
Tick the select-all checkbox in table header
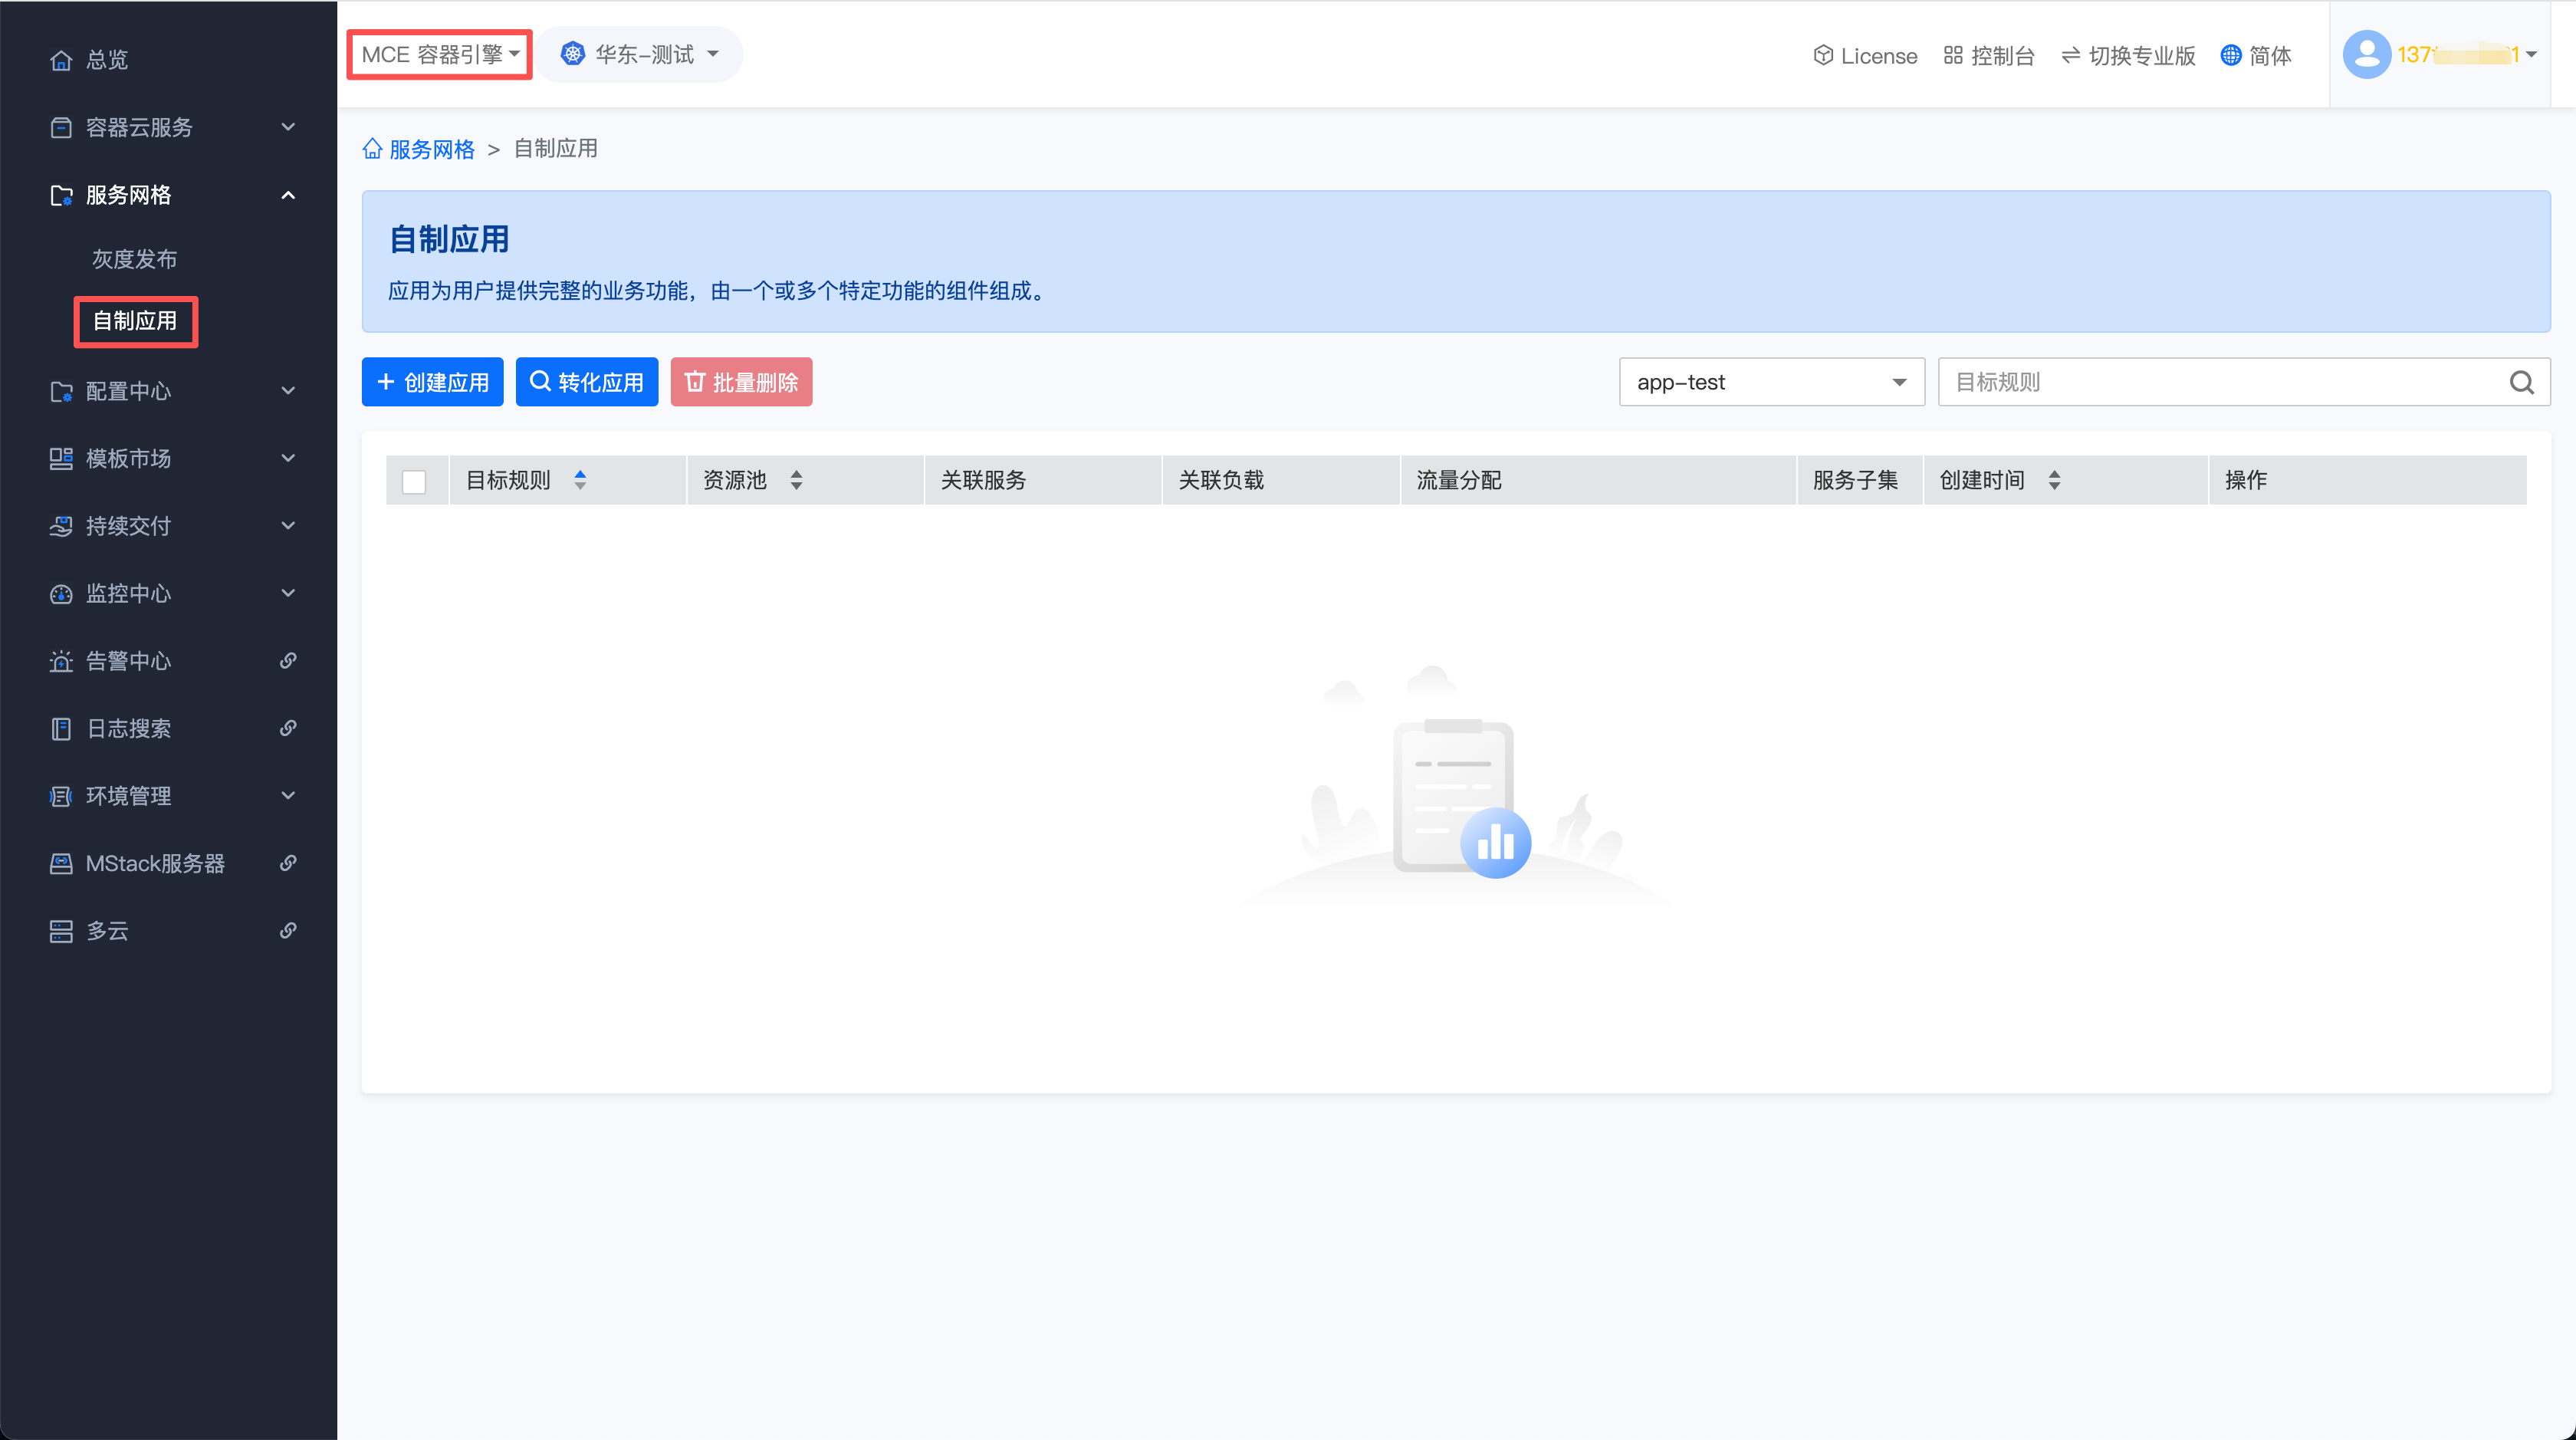coord(414,481)
